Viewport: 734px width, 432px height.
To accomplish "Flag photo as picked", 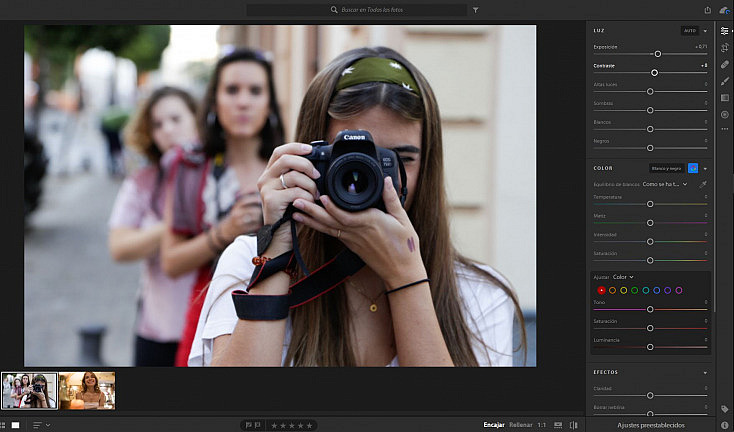I will click(x=250, y=425).
